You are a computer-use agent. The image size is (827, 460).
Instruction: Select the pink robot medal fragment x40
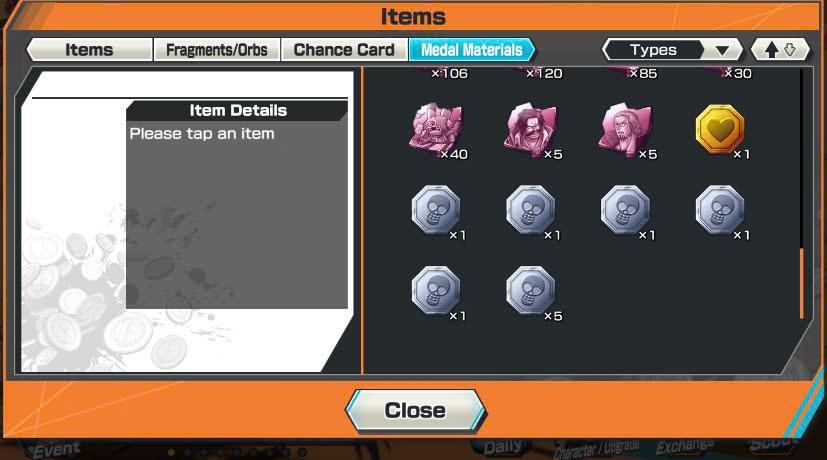436,130
